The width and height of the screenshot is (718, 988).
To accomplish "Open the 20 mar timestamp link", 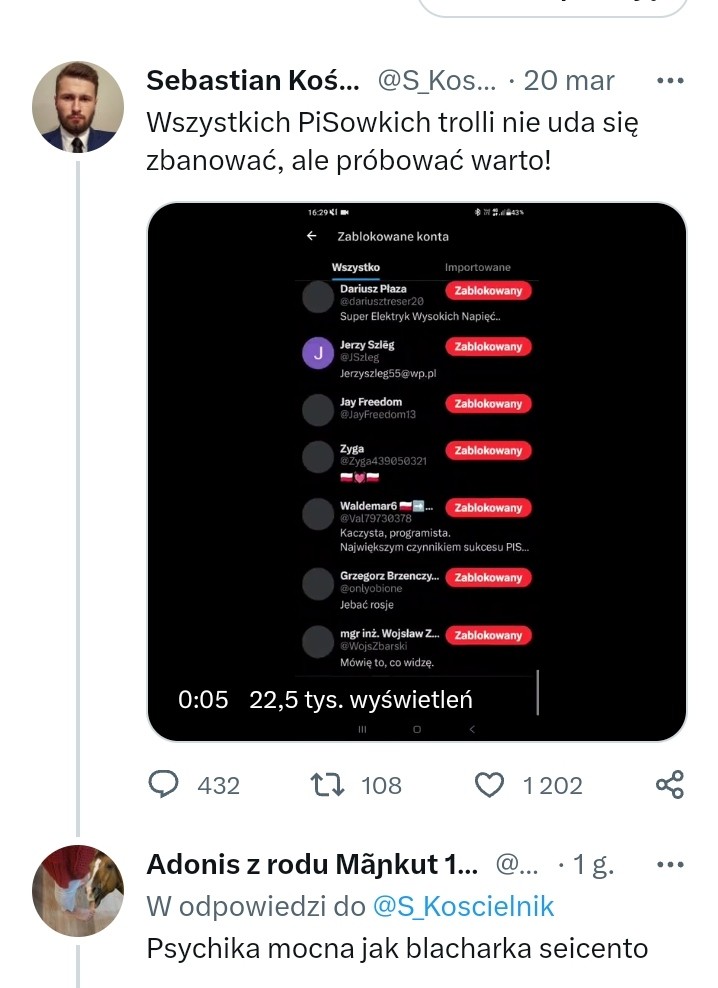I will pyautogui.click(x=569, y=81).
